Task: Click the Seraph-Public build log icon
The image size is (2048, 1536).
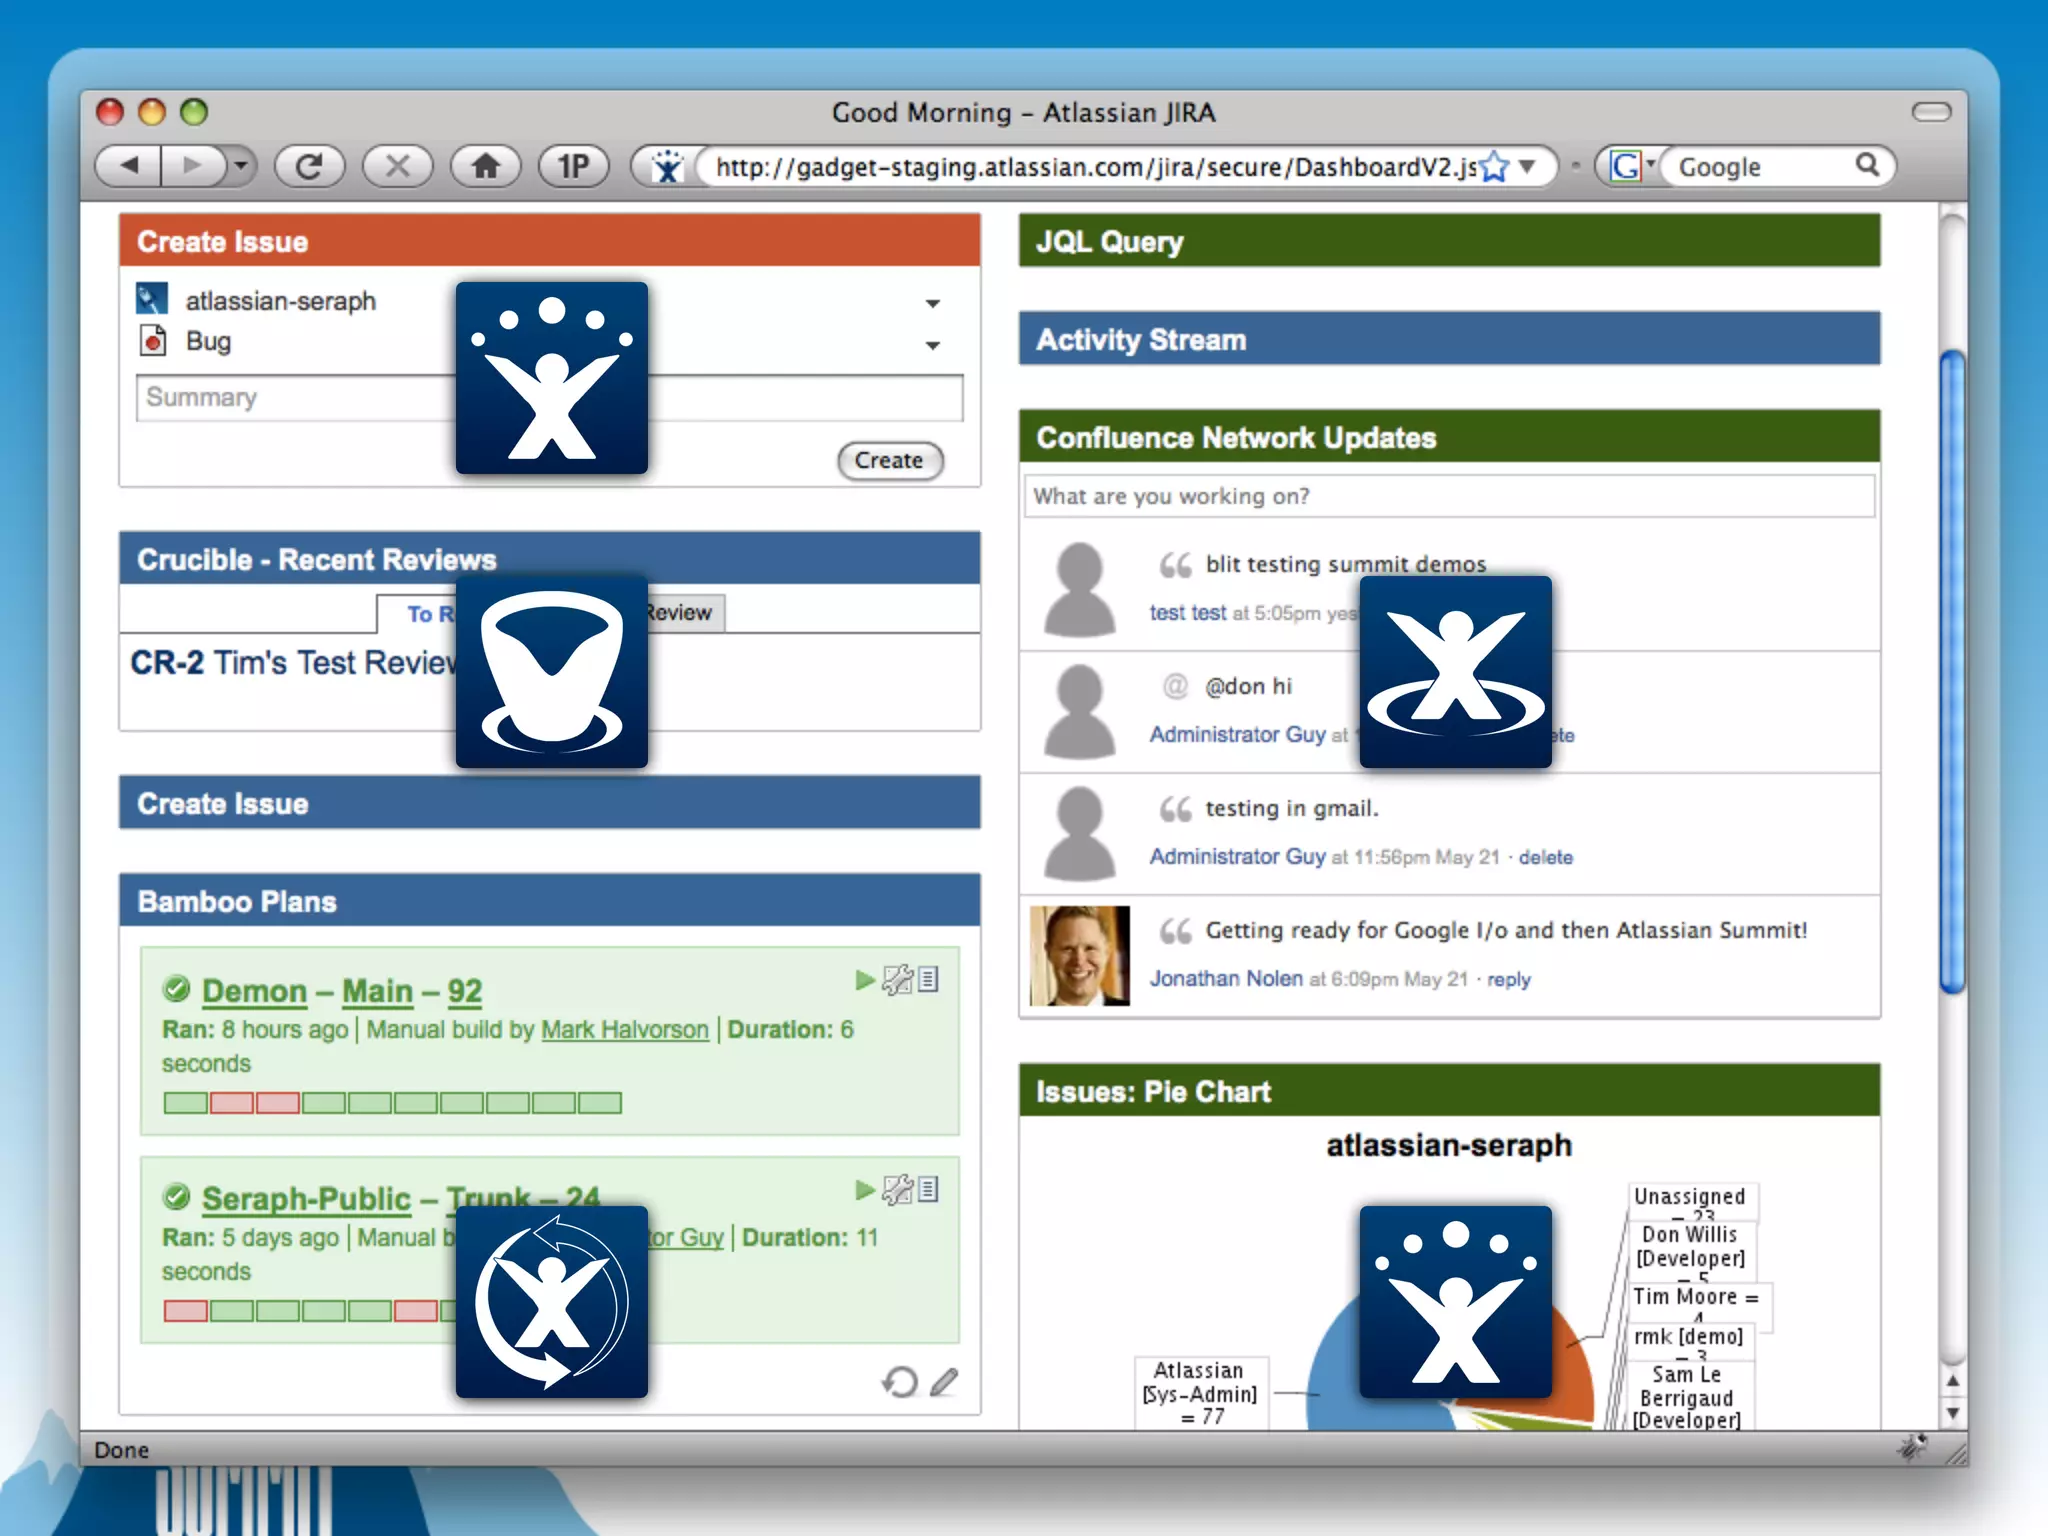Action: coord(928,1190)
